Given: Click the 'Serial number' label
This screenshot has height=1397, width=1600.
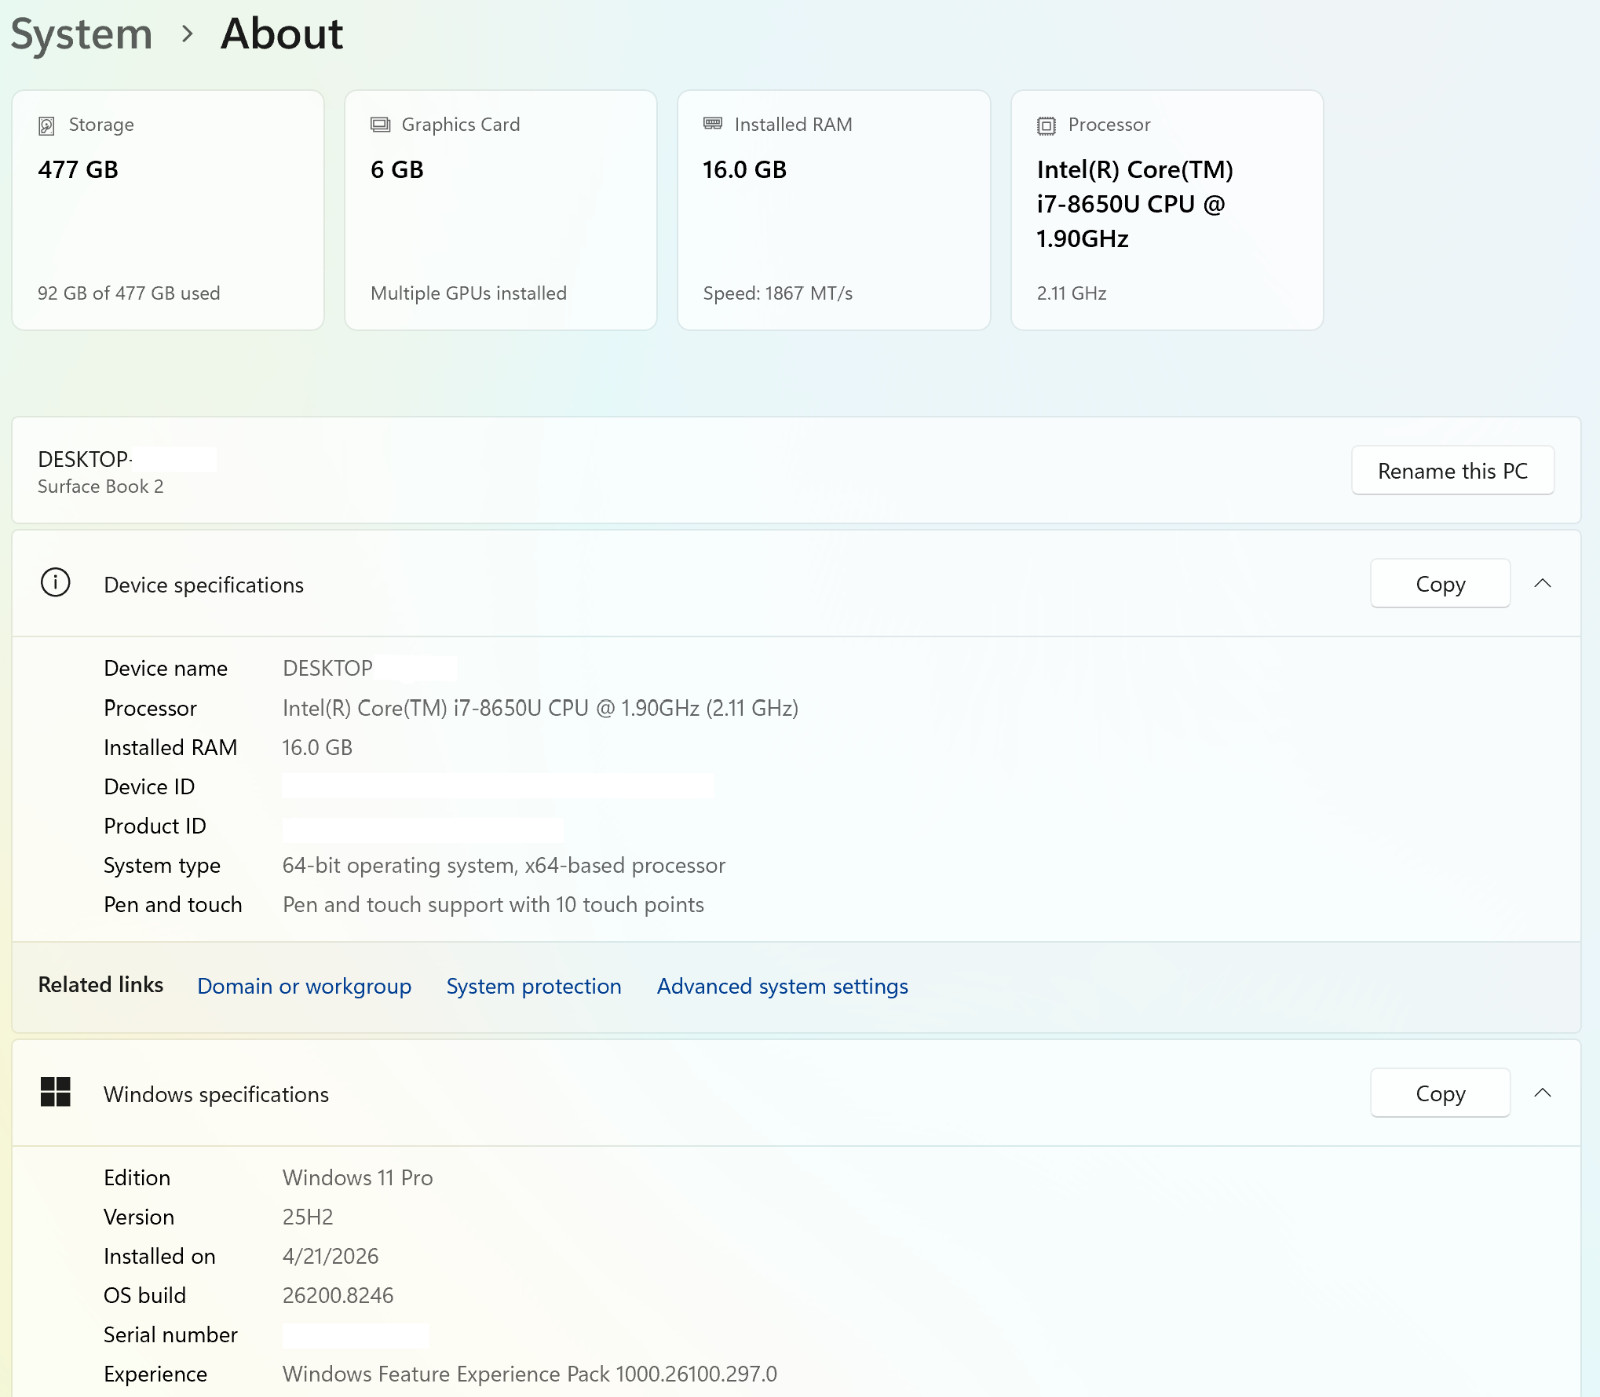Looking at the screenshot, I should point(171,1335).
